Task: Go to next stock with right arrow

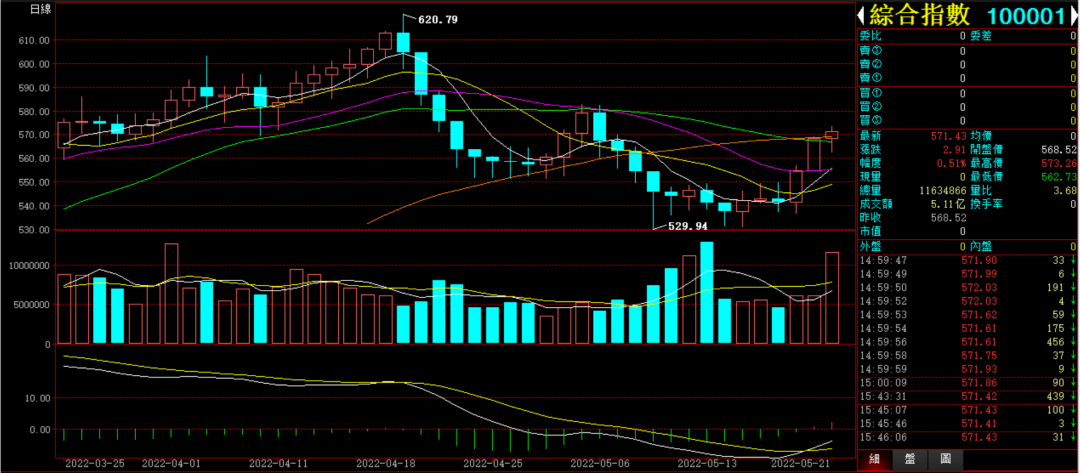Action: click(1074, 15)
